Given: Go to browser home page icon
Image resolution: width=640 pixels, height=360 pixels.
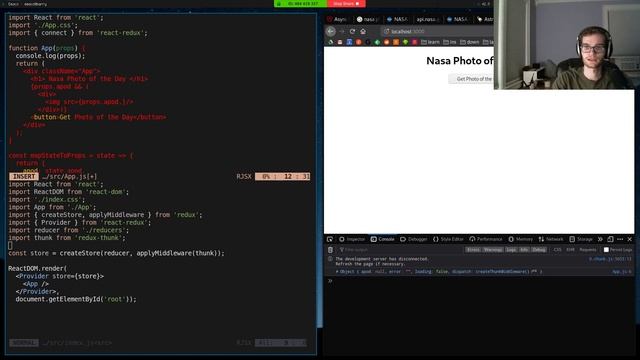Looking at the screenshot, I should (x=363, y=31).
